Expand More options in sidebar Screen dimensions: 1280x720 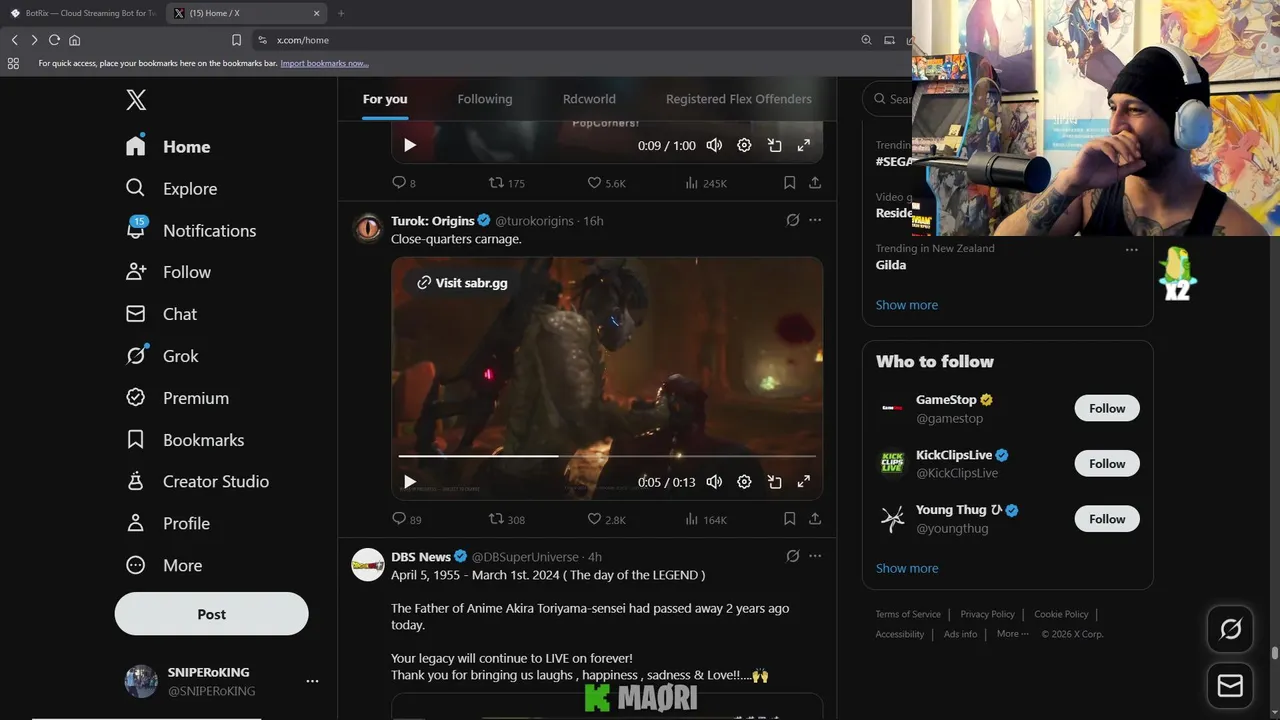pyautogui.click(x=164, y=565)
